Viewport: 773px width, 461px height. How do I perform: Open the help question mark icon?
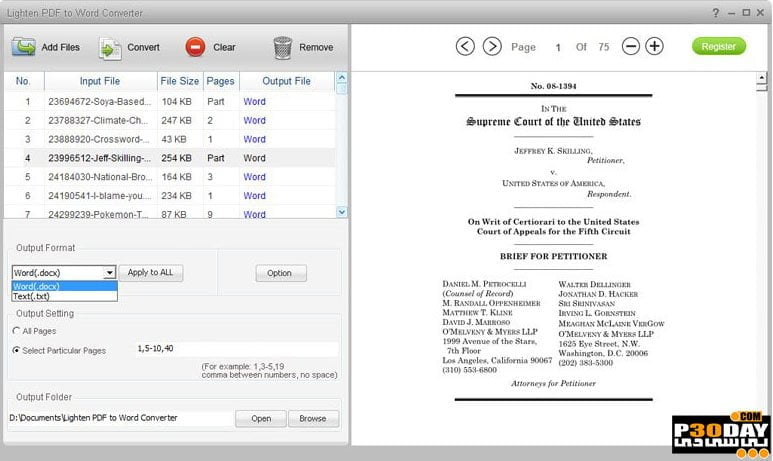[716, 13]
